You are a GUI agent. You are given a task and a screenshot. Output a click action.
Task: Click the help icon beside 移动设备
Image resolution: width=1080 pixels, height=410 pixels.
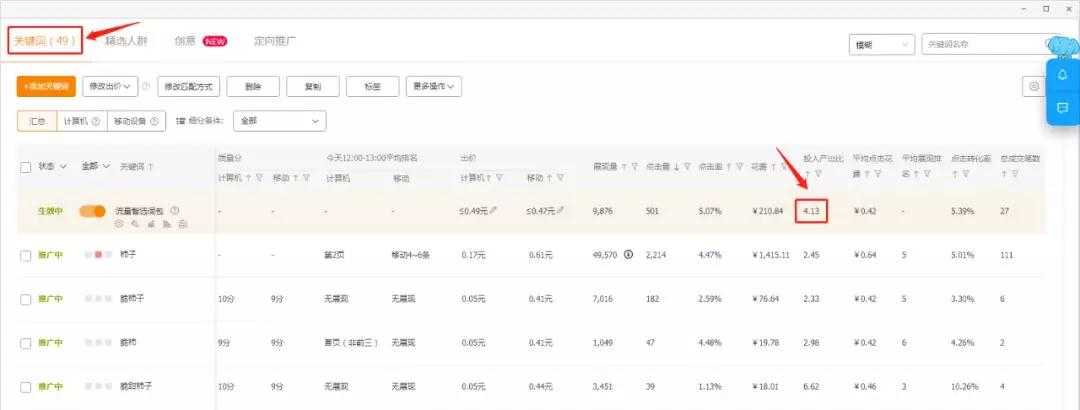pyautogui.click(x=155, y=121)
